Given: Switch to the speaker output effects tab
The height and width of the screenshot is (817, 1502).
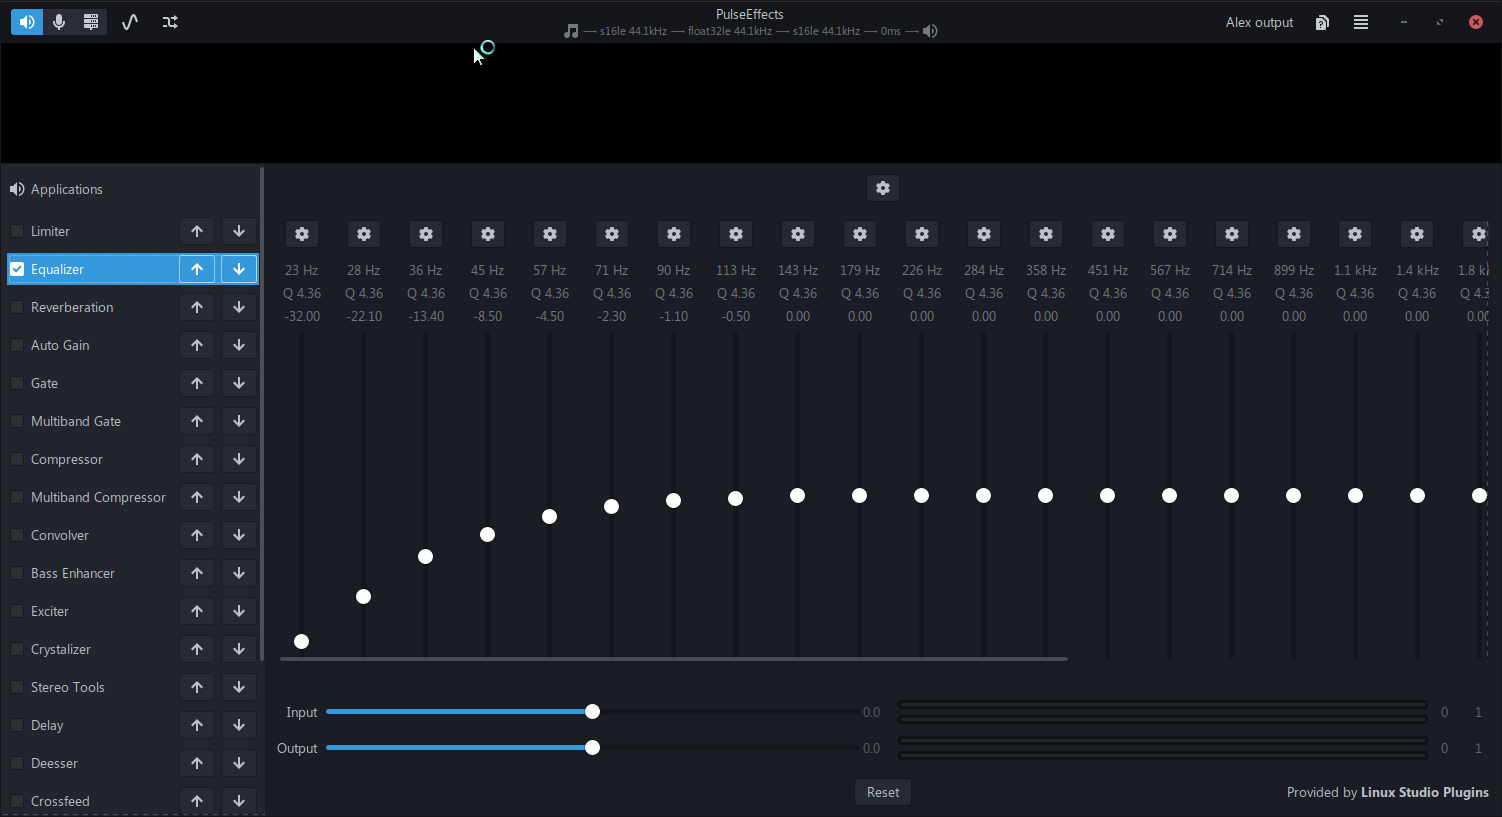Looking at the screenshot, I should 27,22.
